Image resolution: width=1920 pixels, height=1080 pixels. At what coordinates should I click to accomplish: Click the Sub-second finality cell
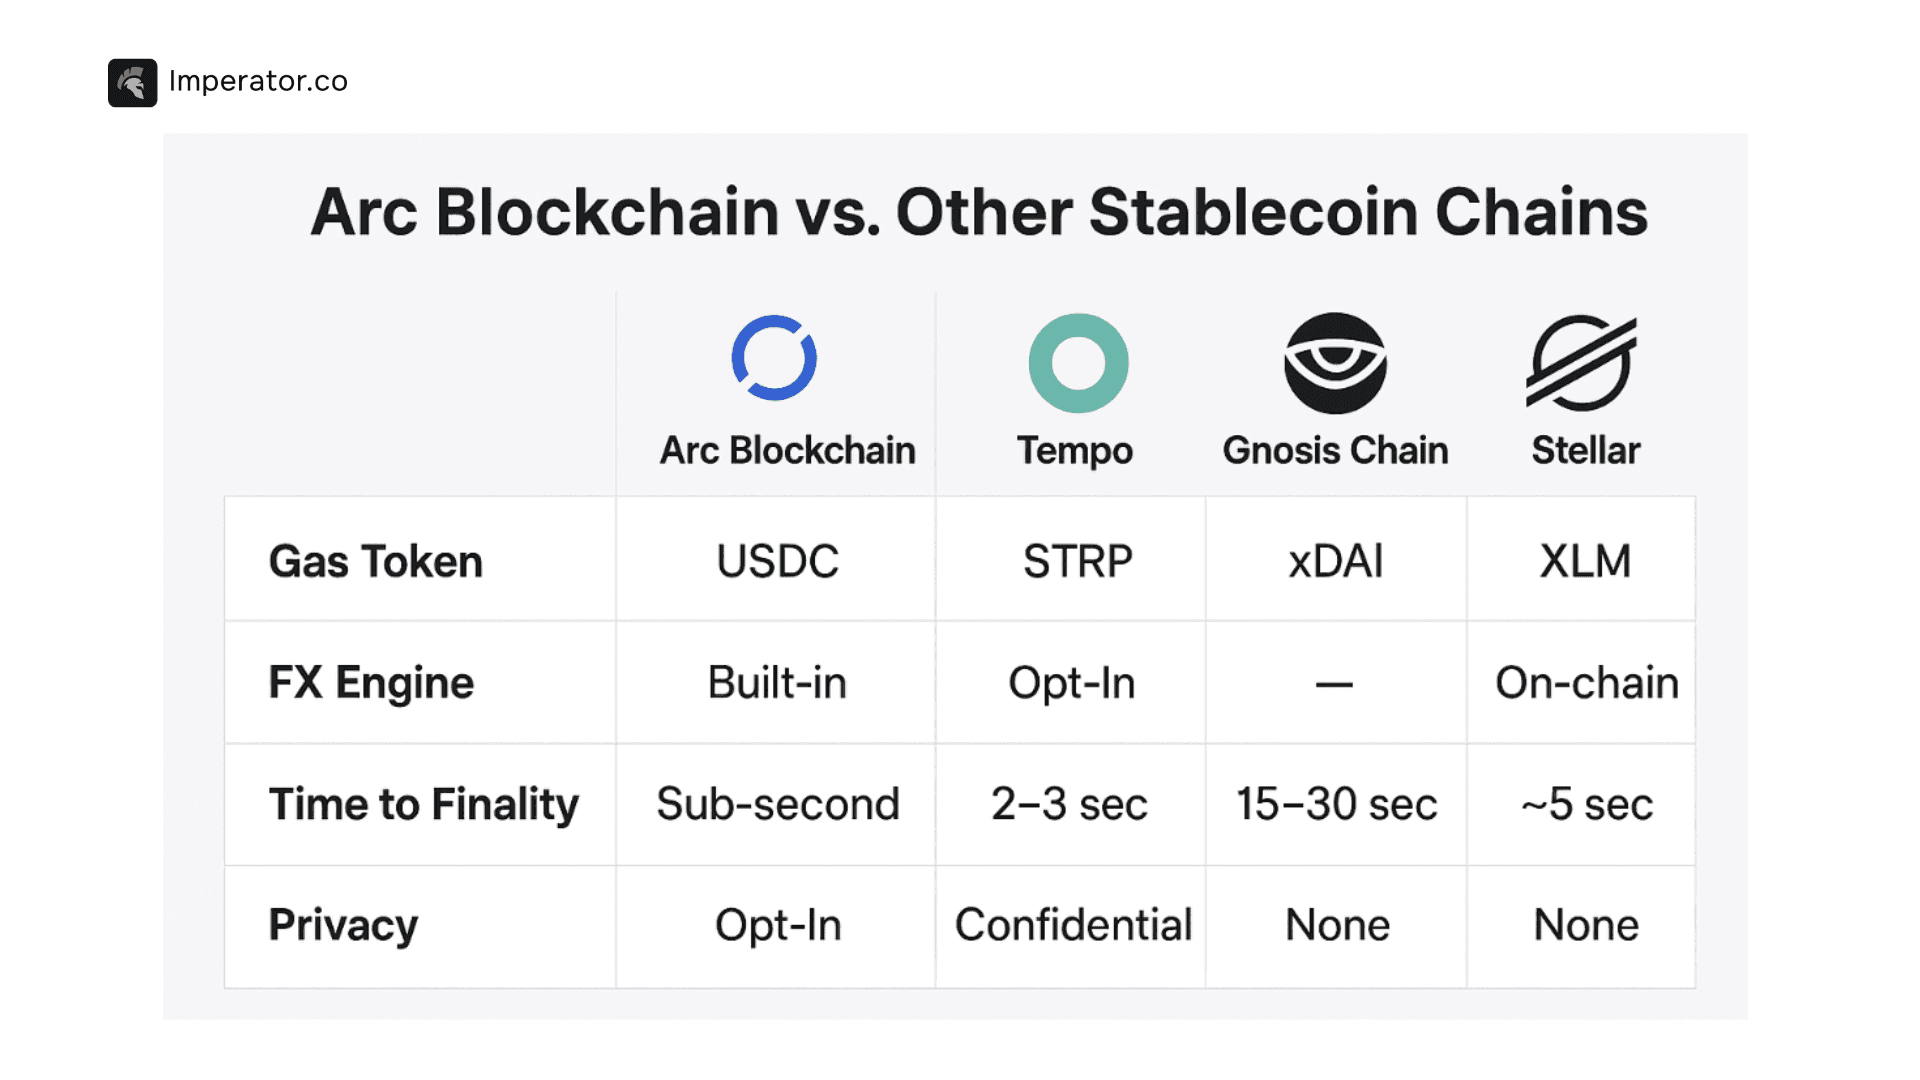[x=777, y=805]
